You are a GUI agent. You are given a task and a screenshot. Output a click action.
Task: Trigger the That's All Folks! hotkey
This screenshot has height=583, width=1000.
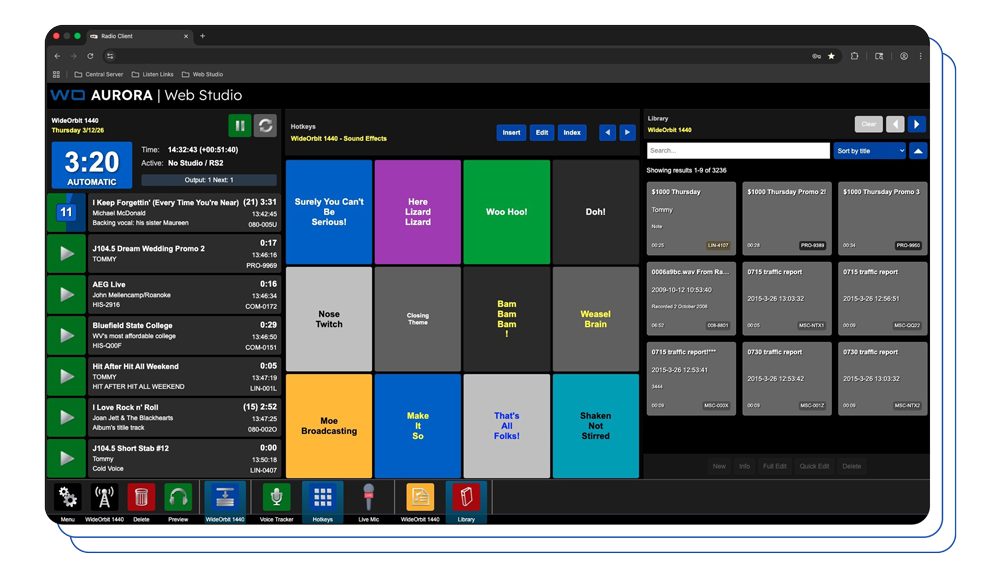[x=506, y=426]
